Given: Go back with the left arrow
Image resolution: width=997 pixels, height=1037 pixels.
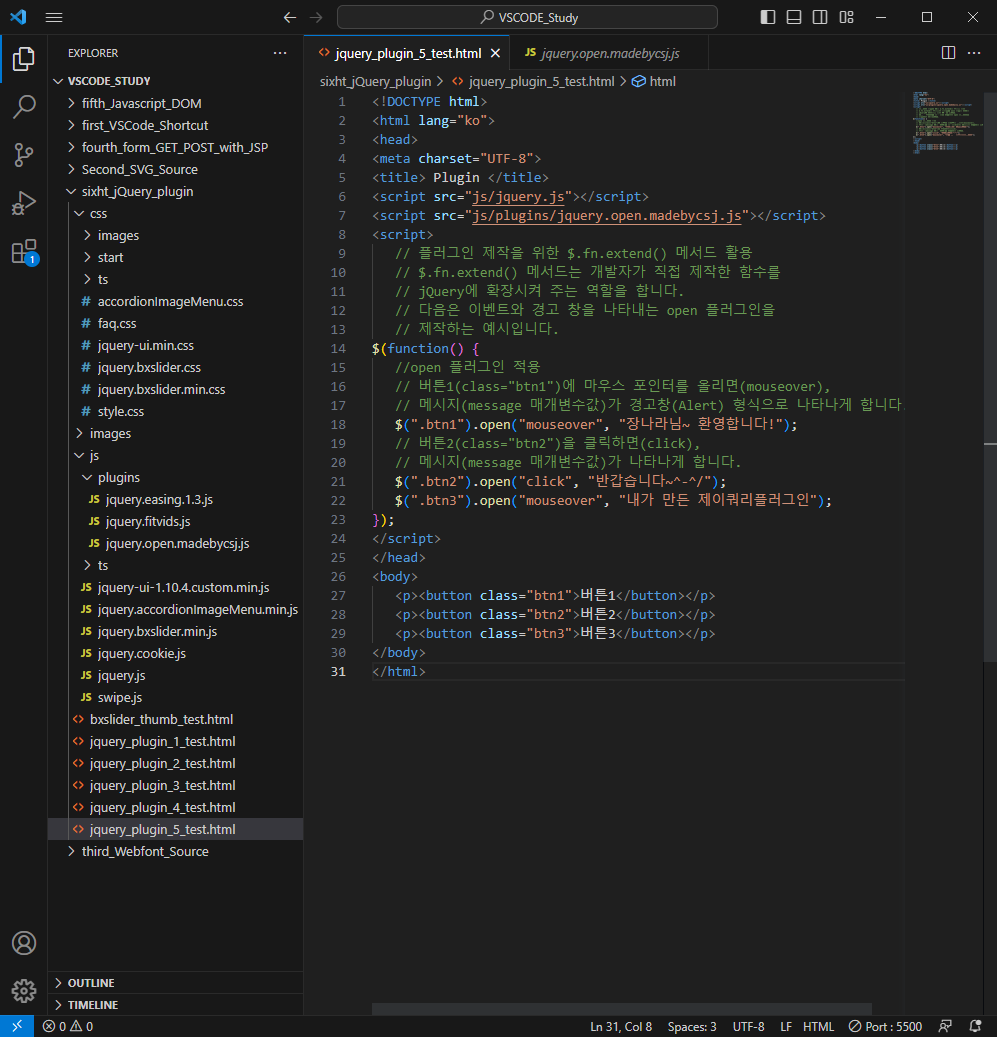Looking at the screenshot, I should point(290,17).
